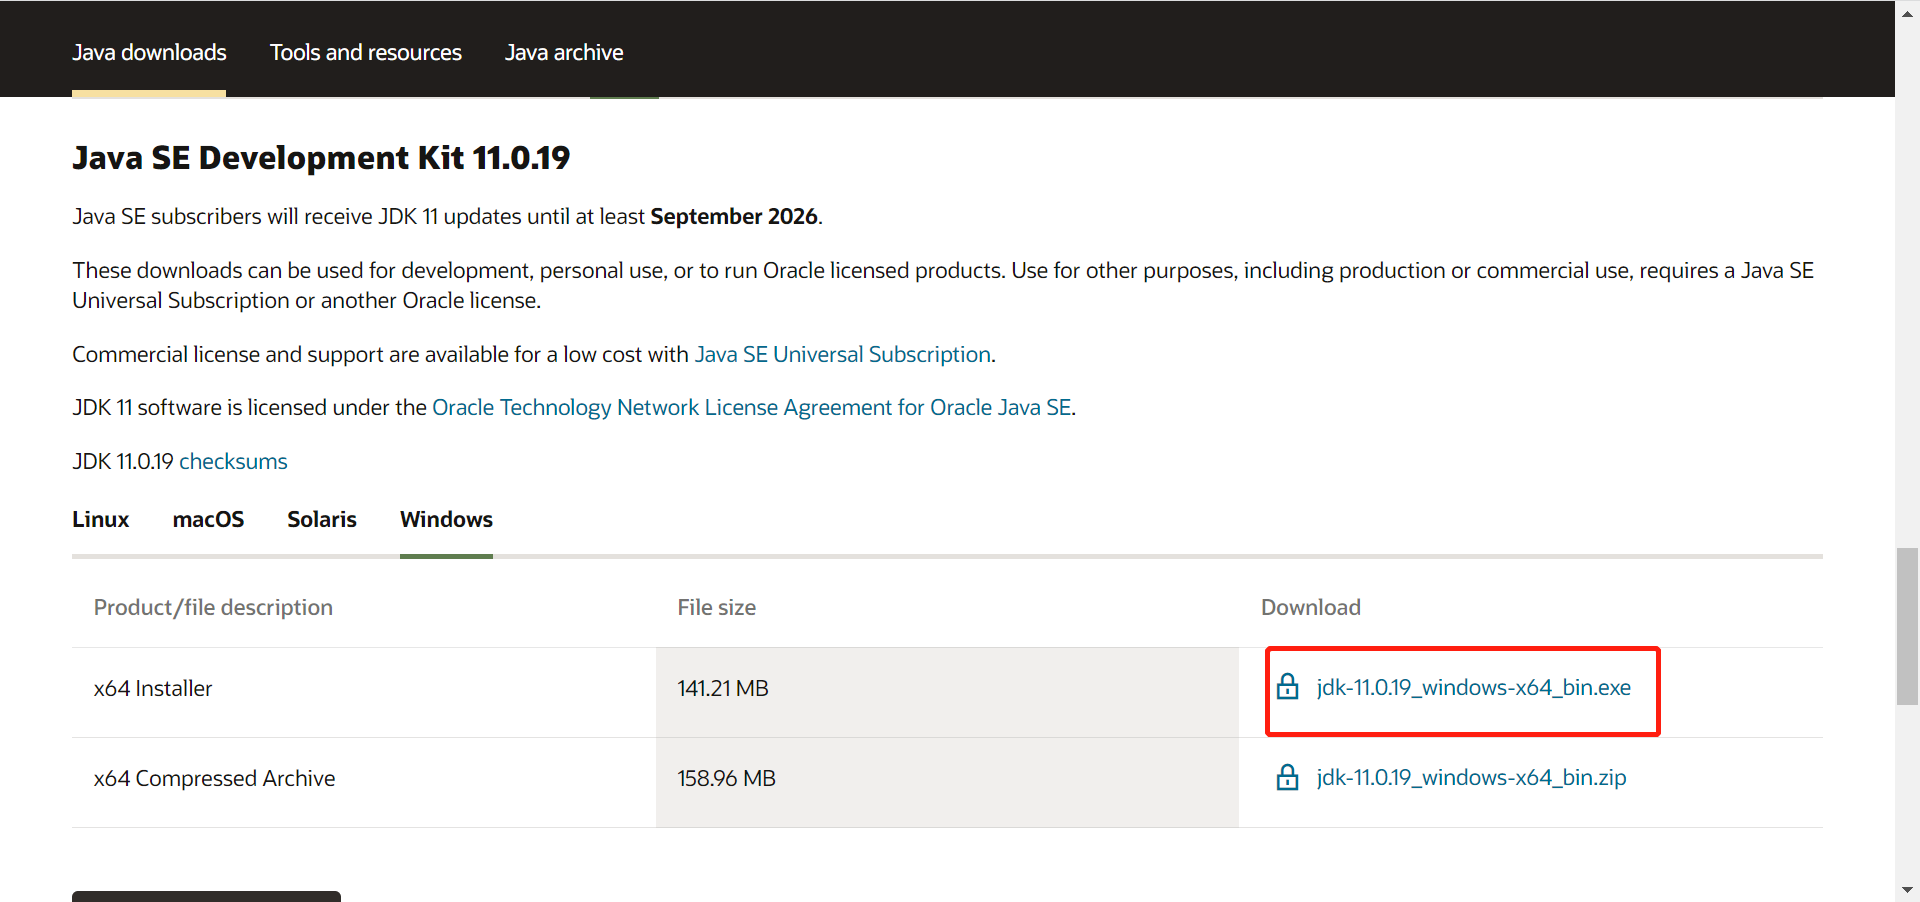Screen dimensions: 1920x902
Task: Click the scrollbar down arrow
Action: [1907, 889]
